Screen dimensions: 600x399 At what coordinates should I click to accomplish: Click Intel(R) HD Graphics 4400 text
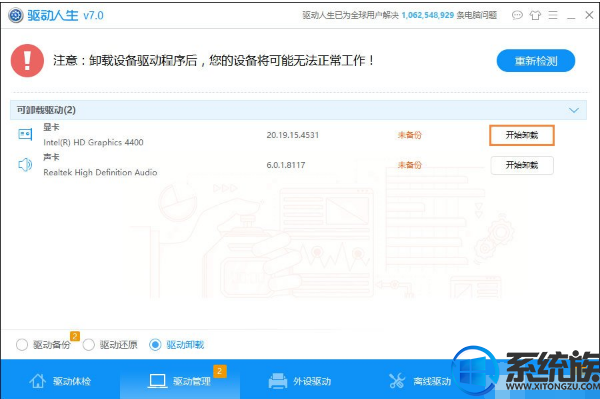pyautogui.click(x=93, y=142)
